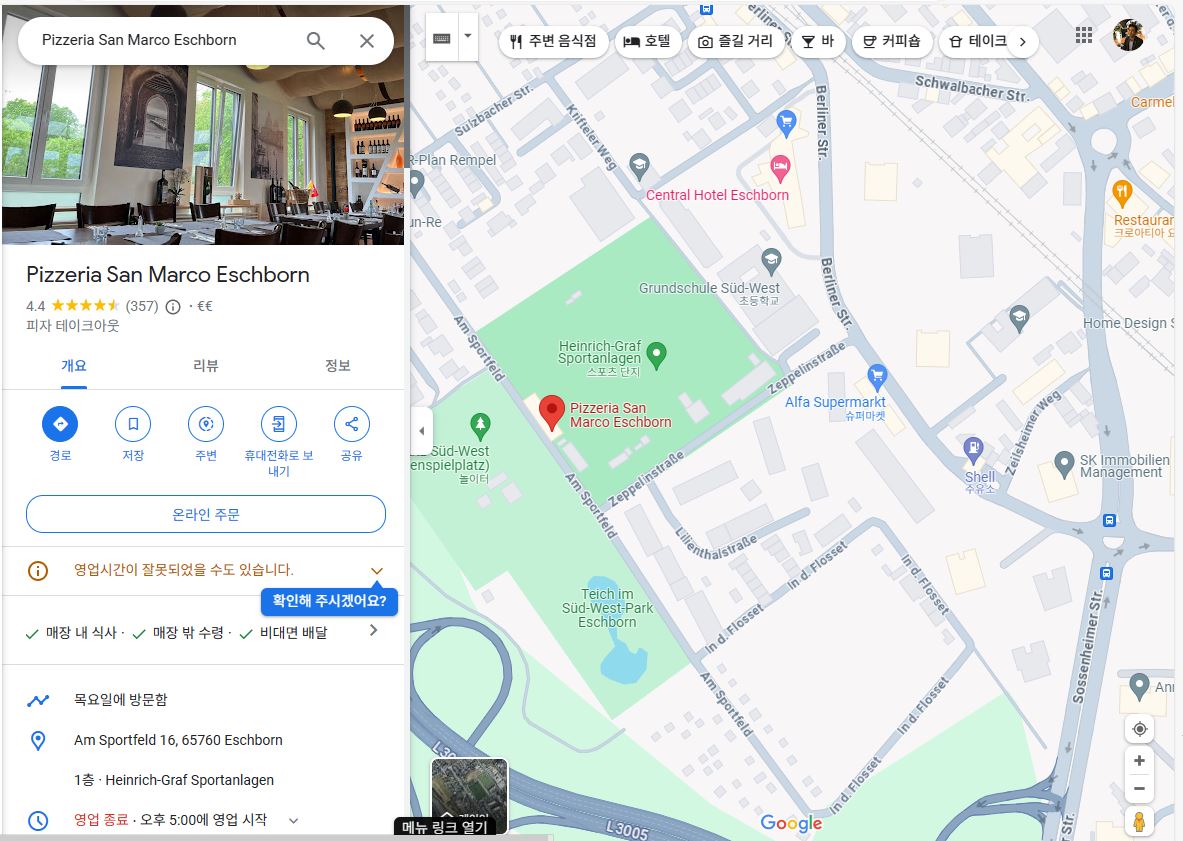Viewport: 1183px width, 841px height.
Task: Click the keyboard input tool icon
Action: point(442,38)
